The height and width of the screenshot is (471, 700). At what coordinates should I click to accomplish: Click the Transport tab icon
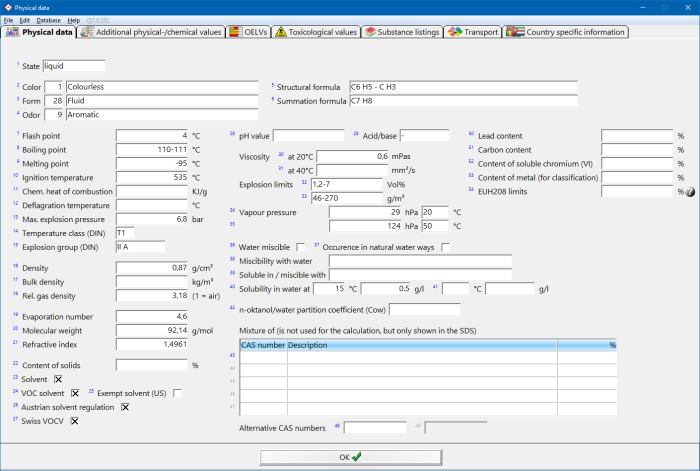coord(456,32)
